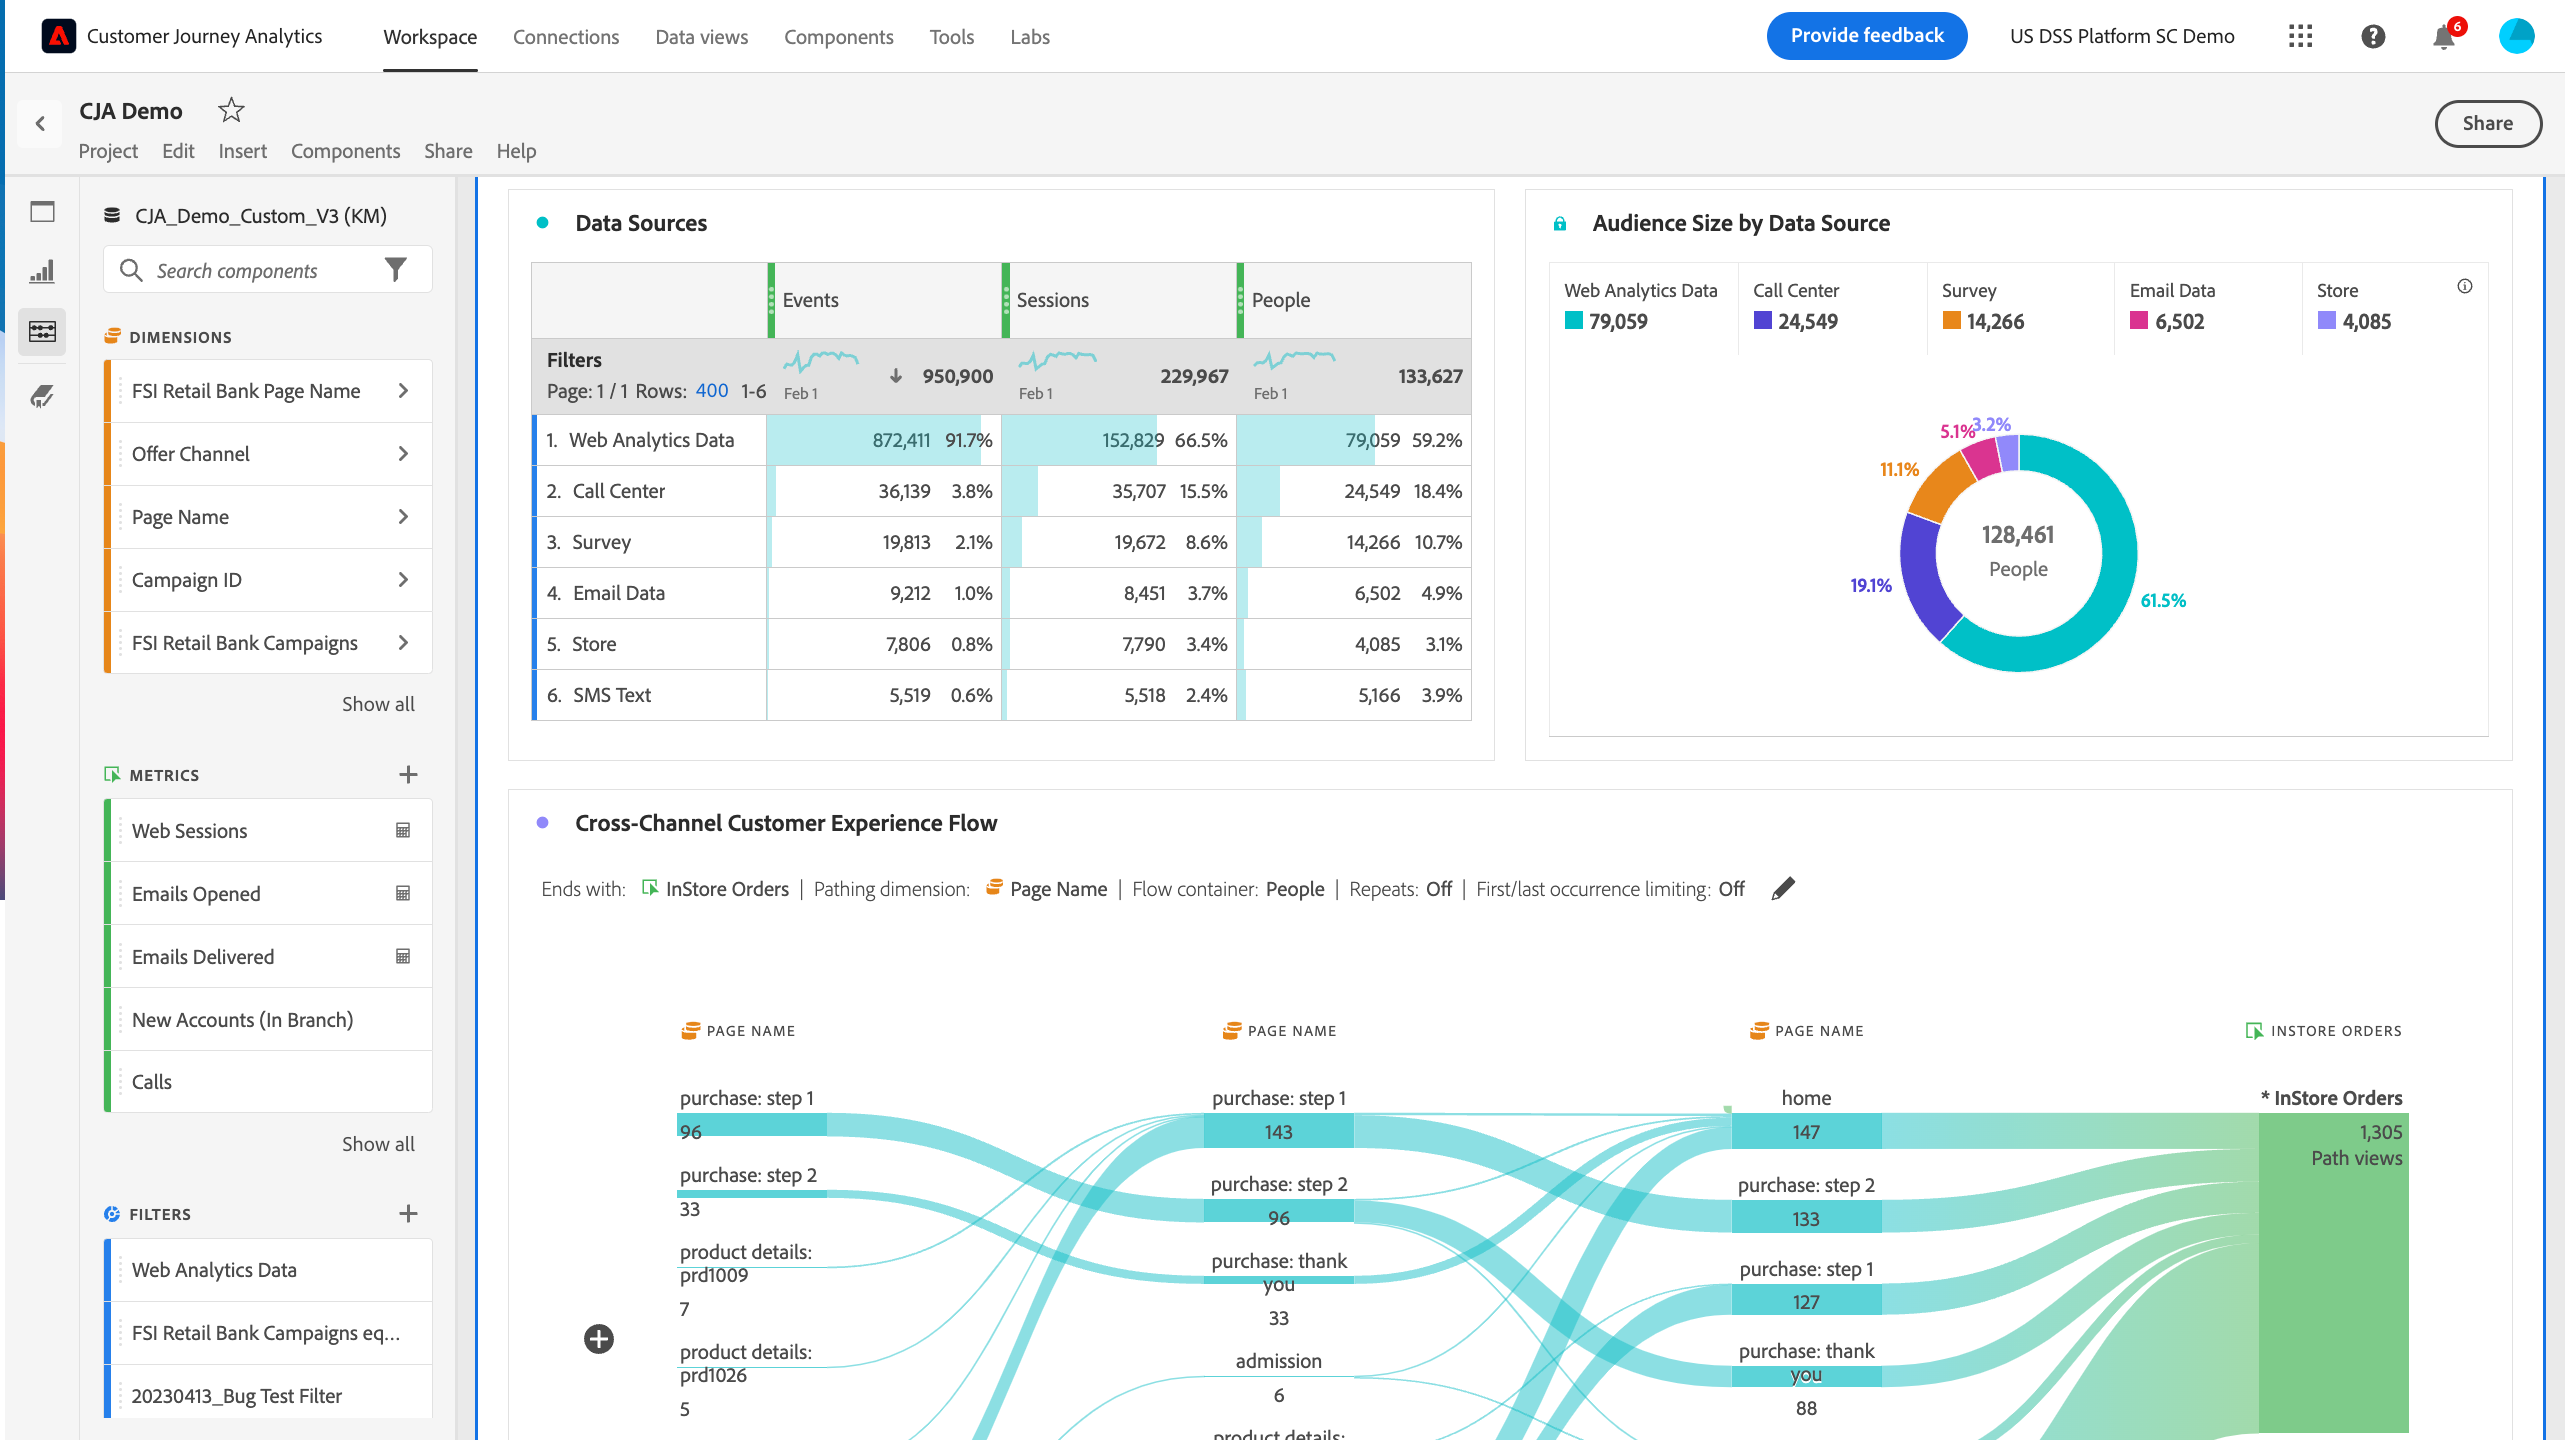Click the filter funnel in component search
2565x1440 pixels.
click(396, 270)
